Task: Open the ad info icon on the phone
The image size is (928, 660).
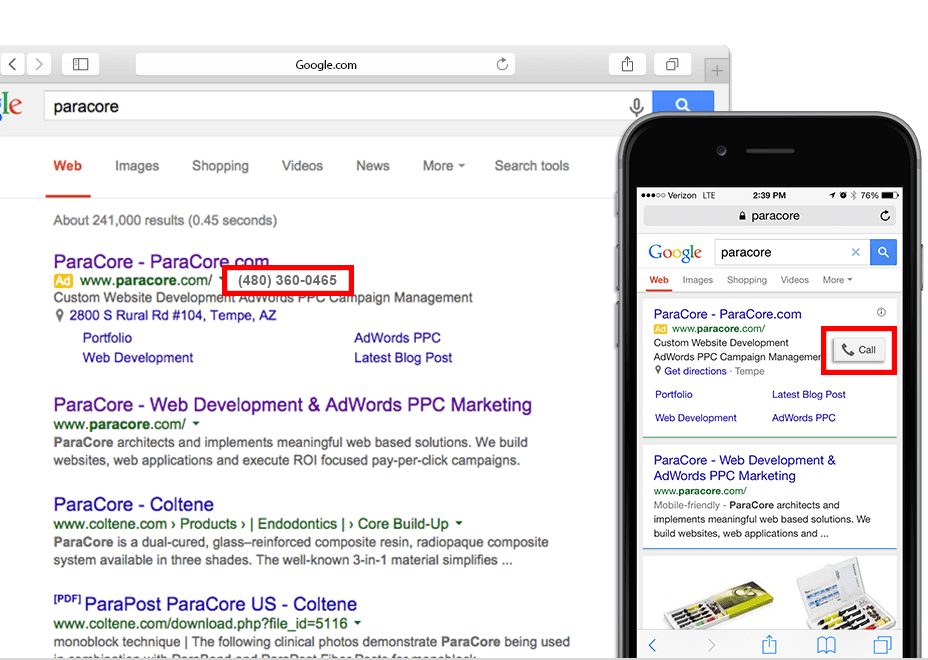Action: (x=881, y=312)
